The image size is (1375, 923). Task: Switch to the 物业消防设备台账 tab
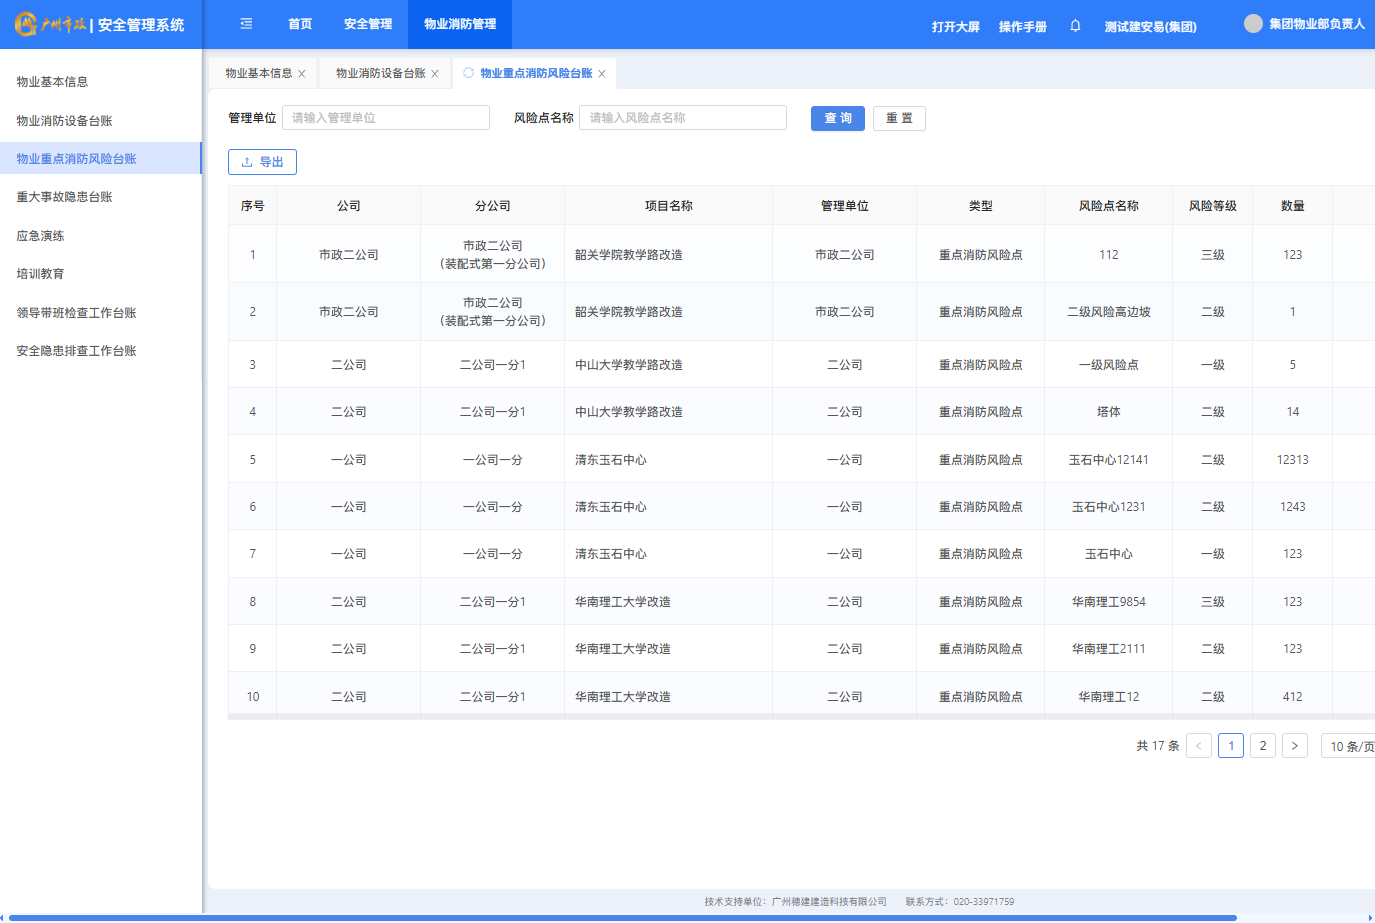[x=380, y=73]
